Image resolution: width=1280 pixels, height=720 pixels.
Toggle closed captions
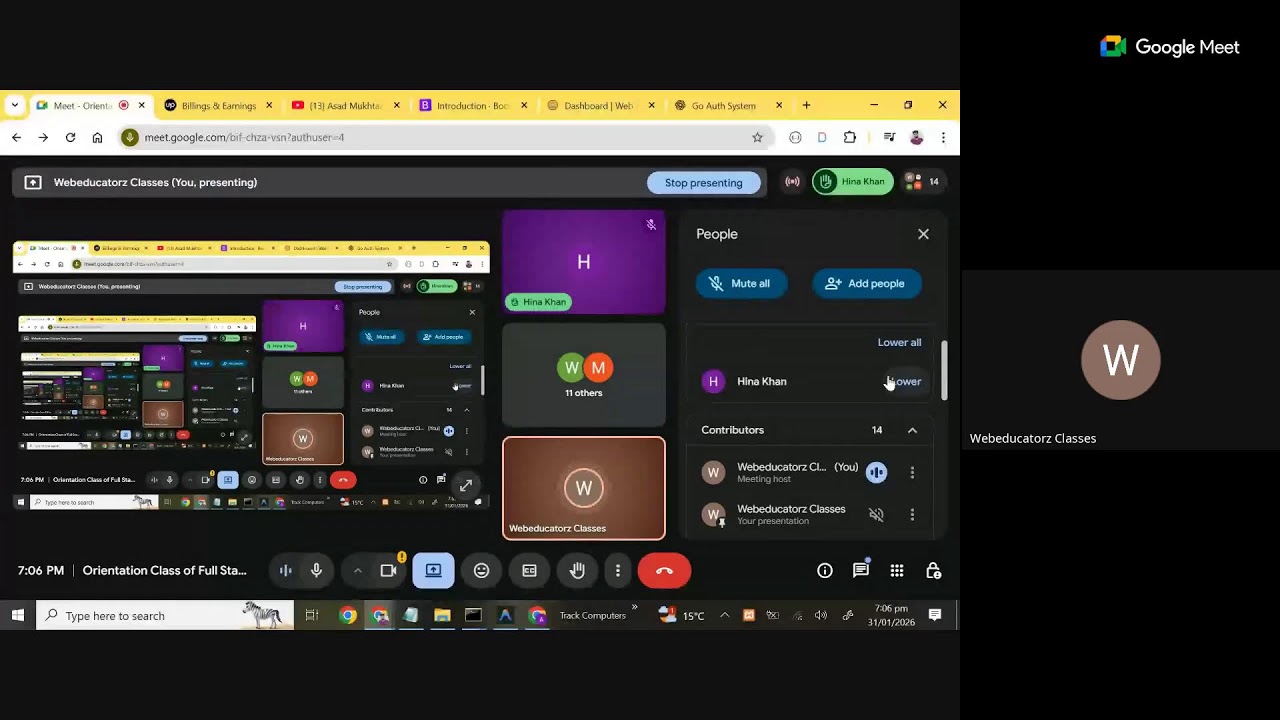click(x=529, y=570)
